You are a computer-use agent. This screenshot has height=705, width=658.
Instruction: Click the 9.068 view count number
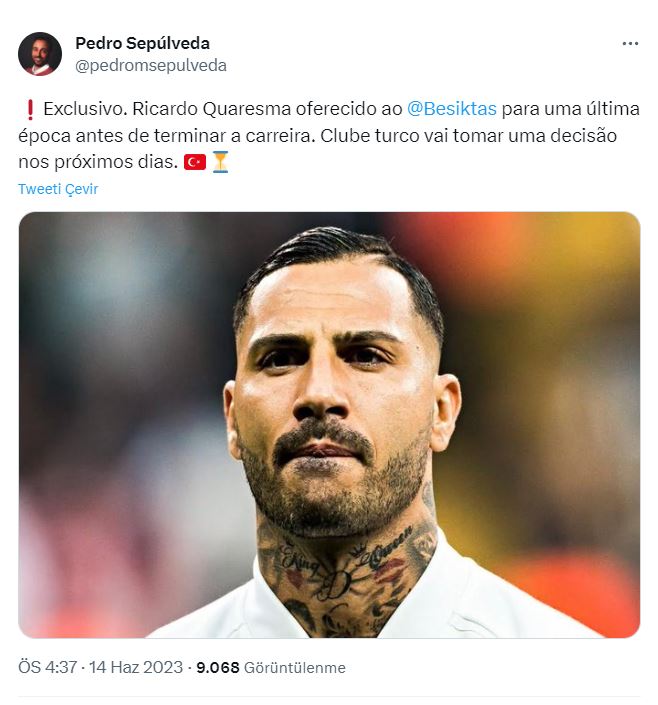coord(218,667)
